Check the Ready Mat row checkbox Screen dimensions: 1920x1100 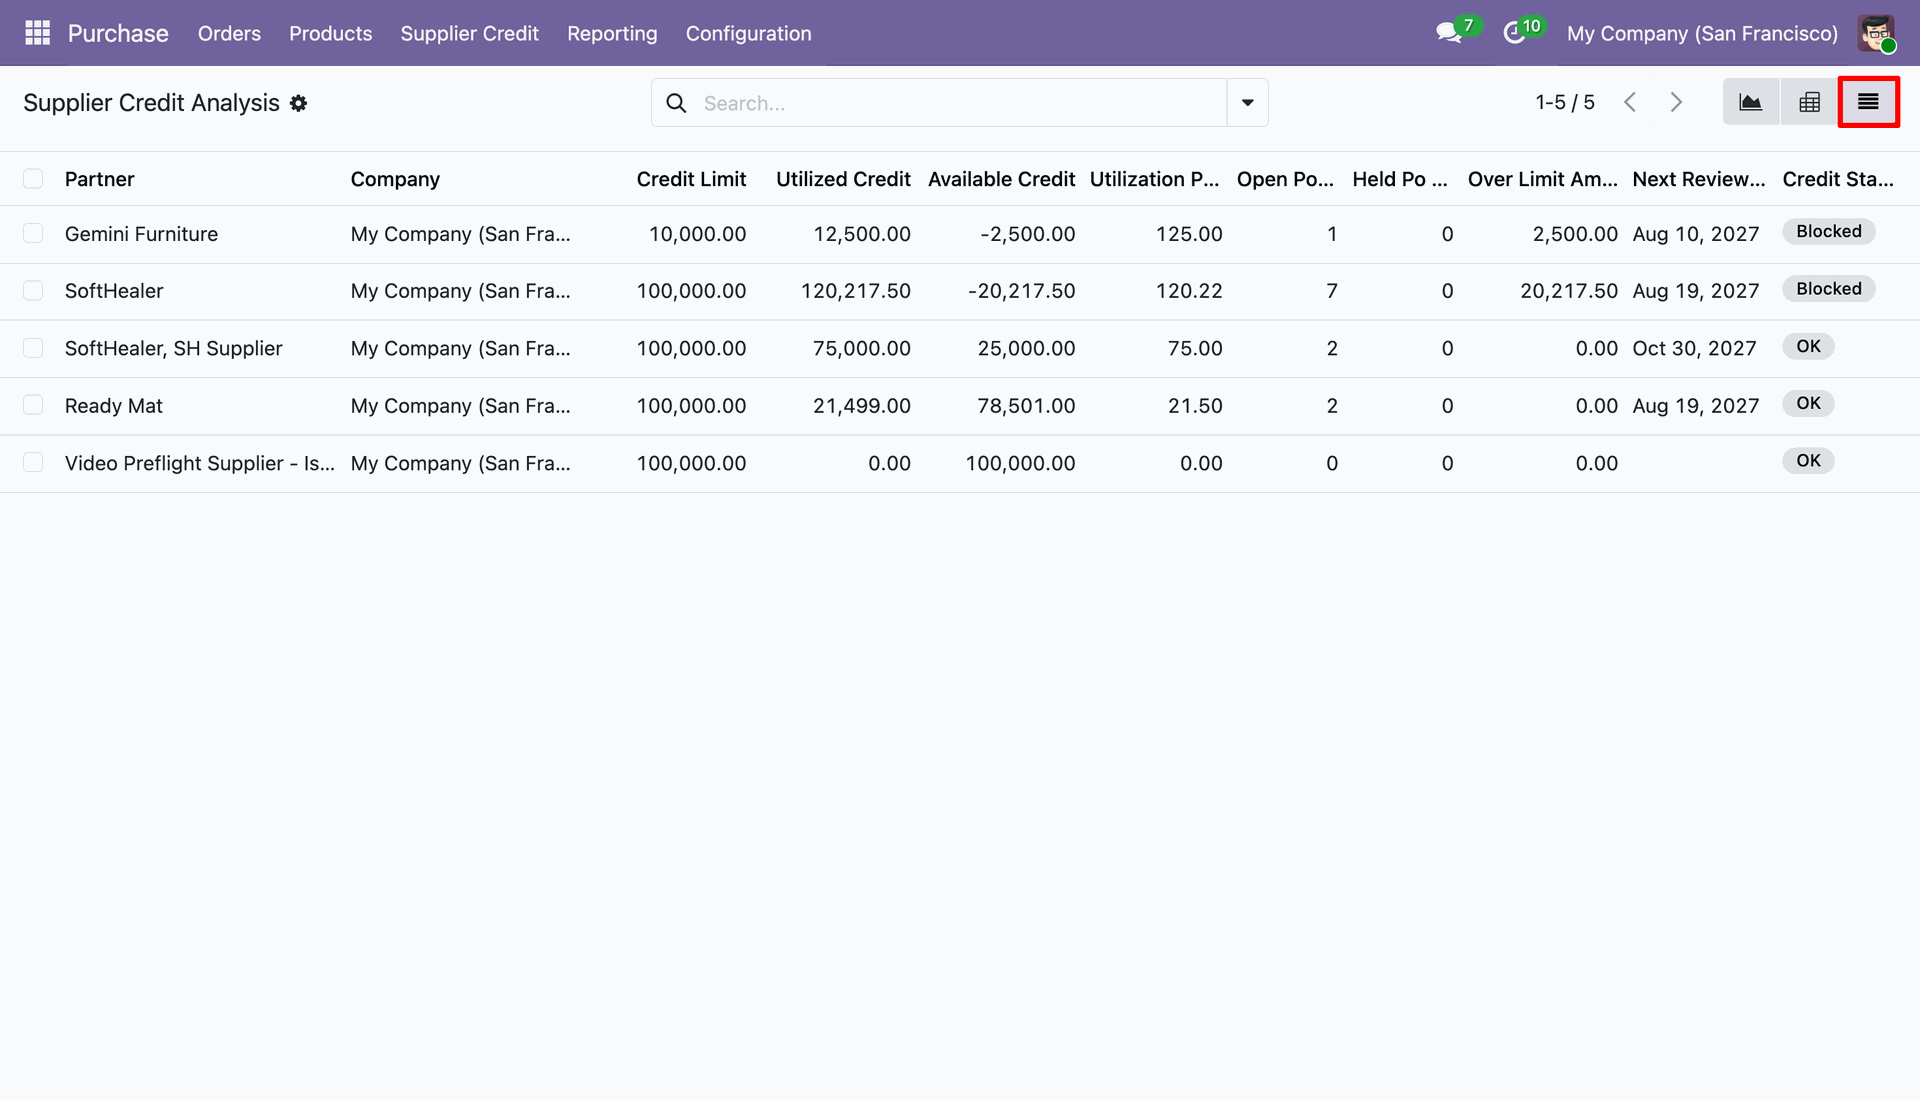[x=33, y=405]
